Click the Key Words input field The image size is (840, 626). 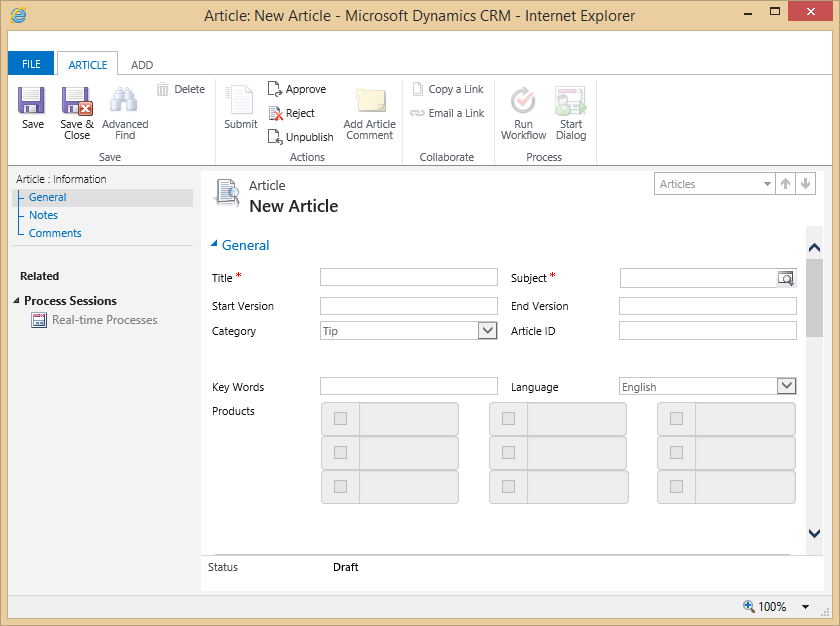[x=409, y=386]
